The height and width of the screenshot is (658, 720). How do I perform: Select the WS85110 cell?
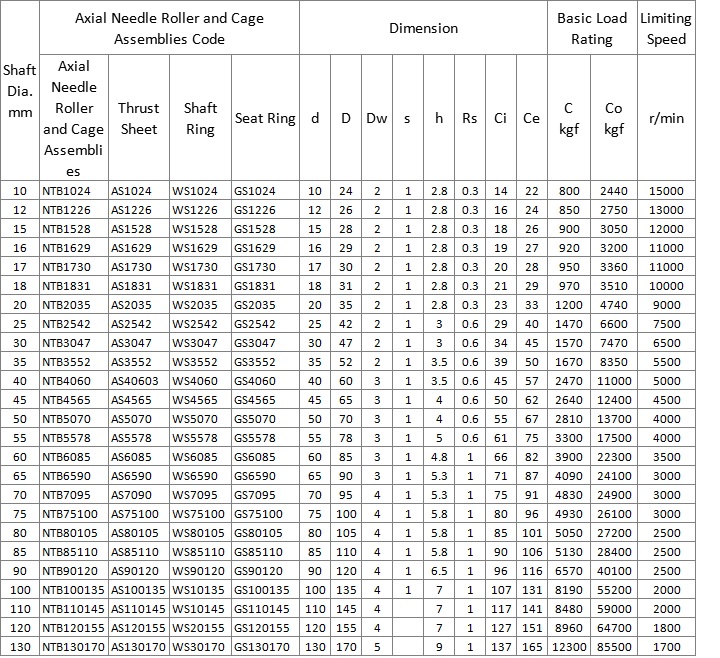[x=198, y=552]
